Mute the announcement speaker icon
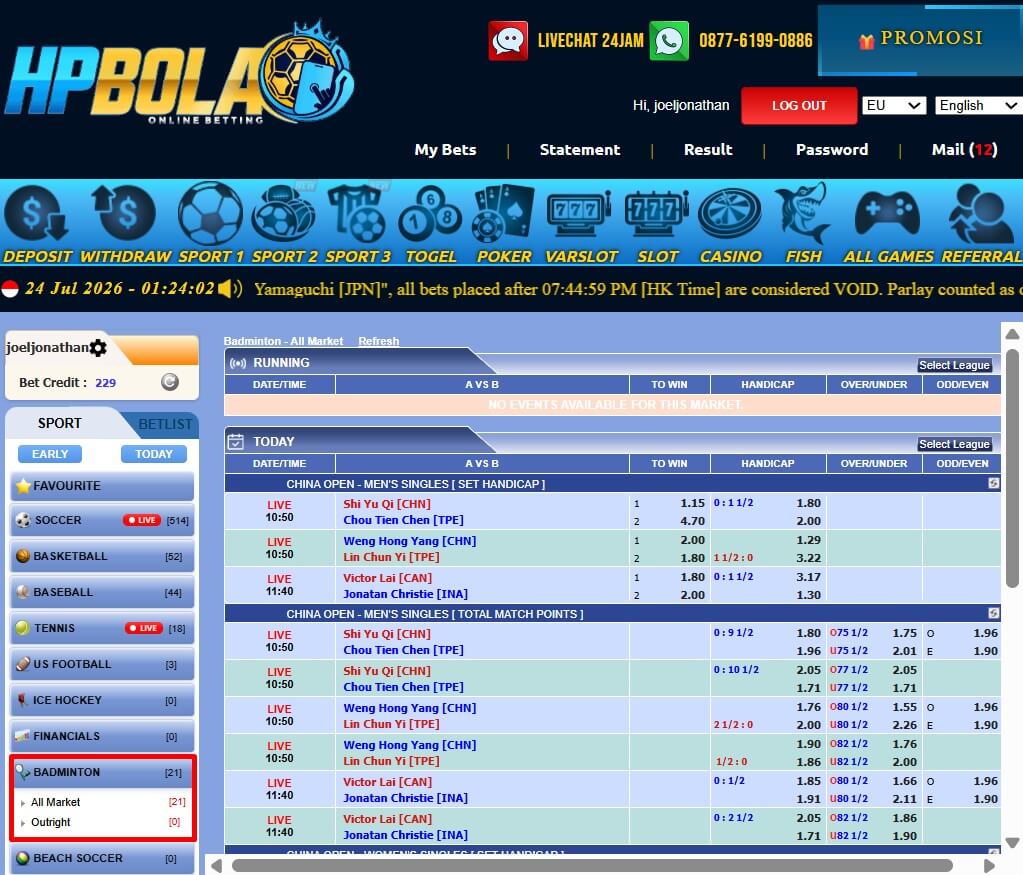The image size is (1023, 875). point(230,288)
